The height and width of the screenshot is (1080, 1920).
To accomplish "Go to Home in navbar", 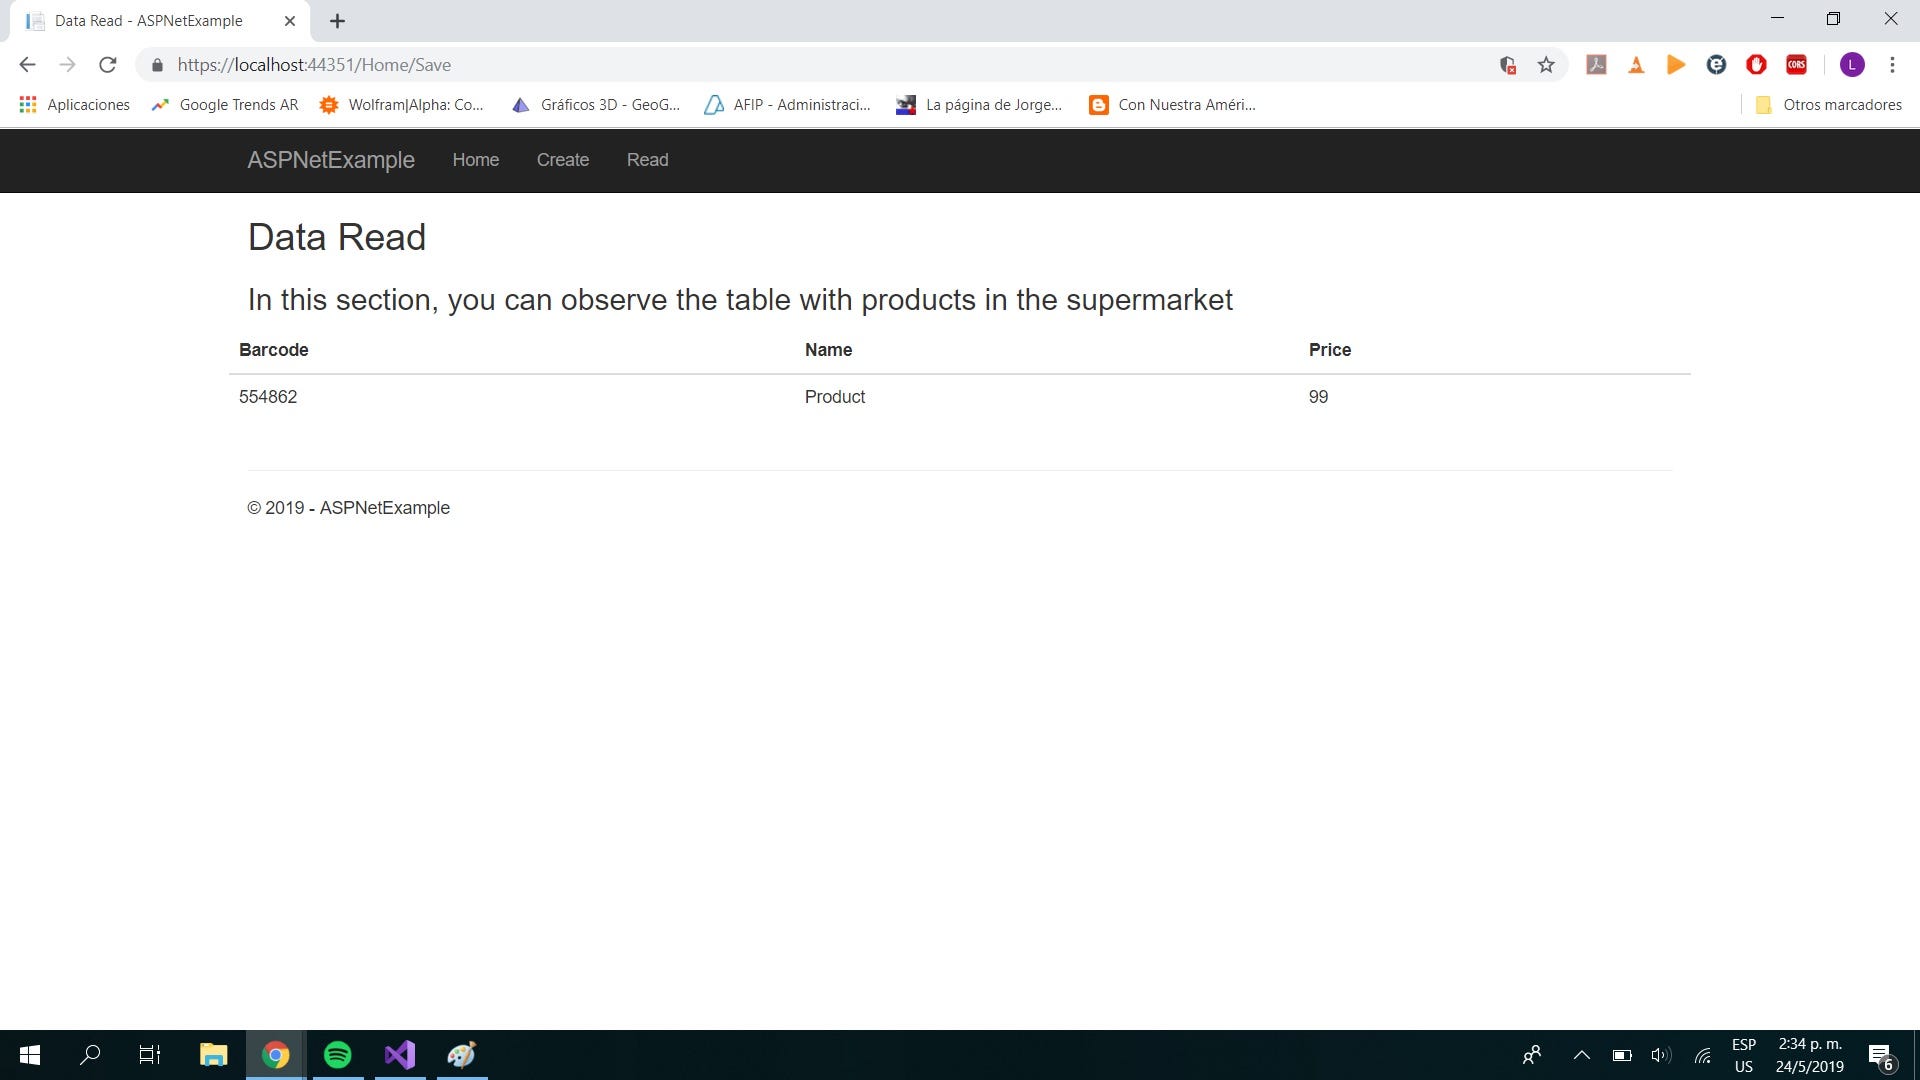I will (x=475, y=160).
